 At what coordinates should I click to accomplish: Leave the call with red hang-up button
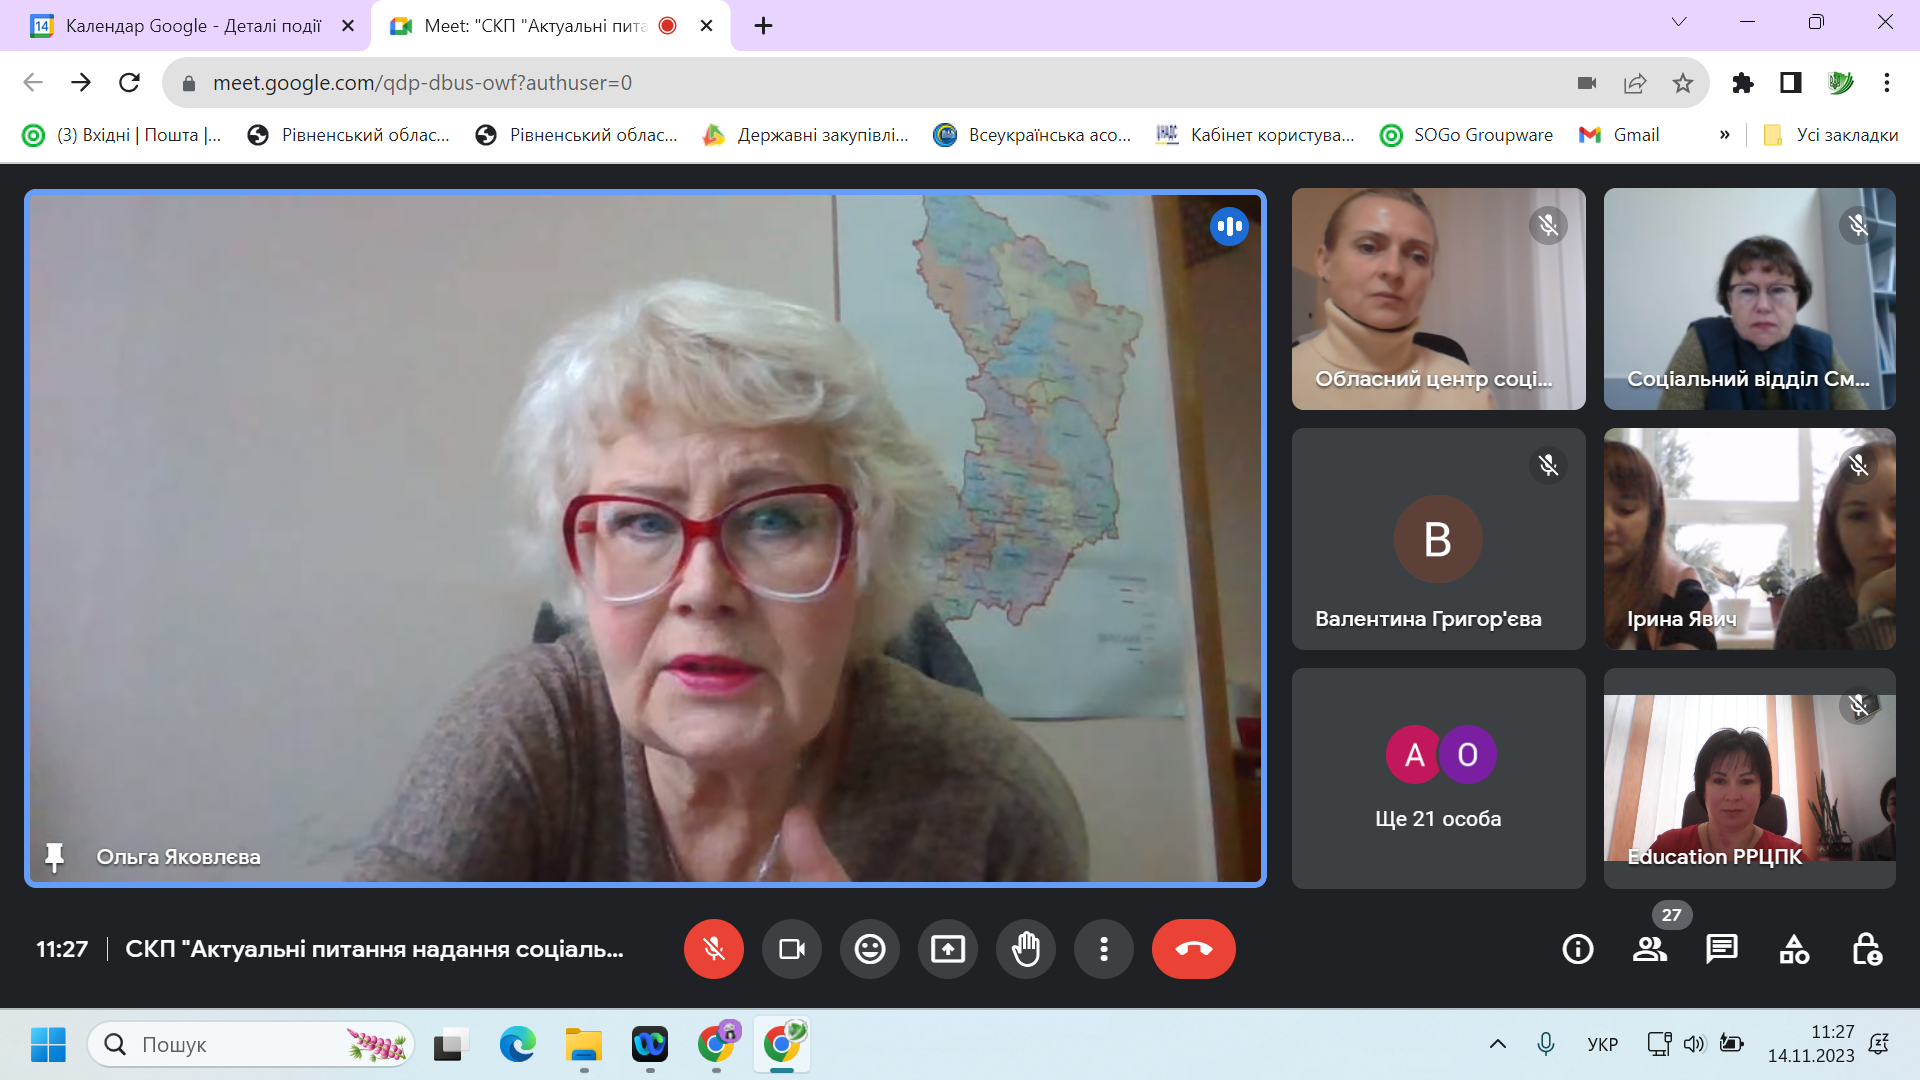[1193, 948]
